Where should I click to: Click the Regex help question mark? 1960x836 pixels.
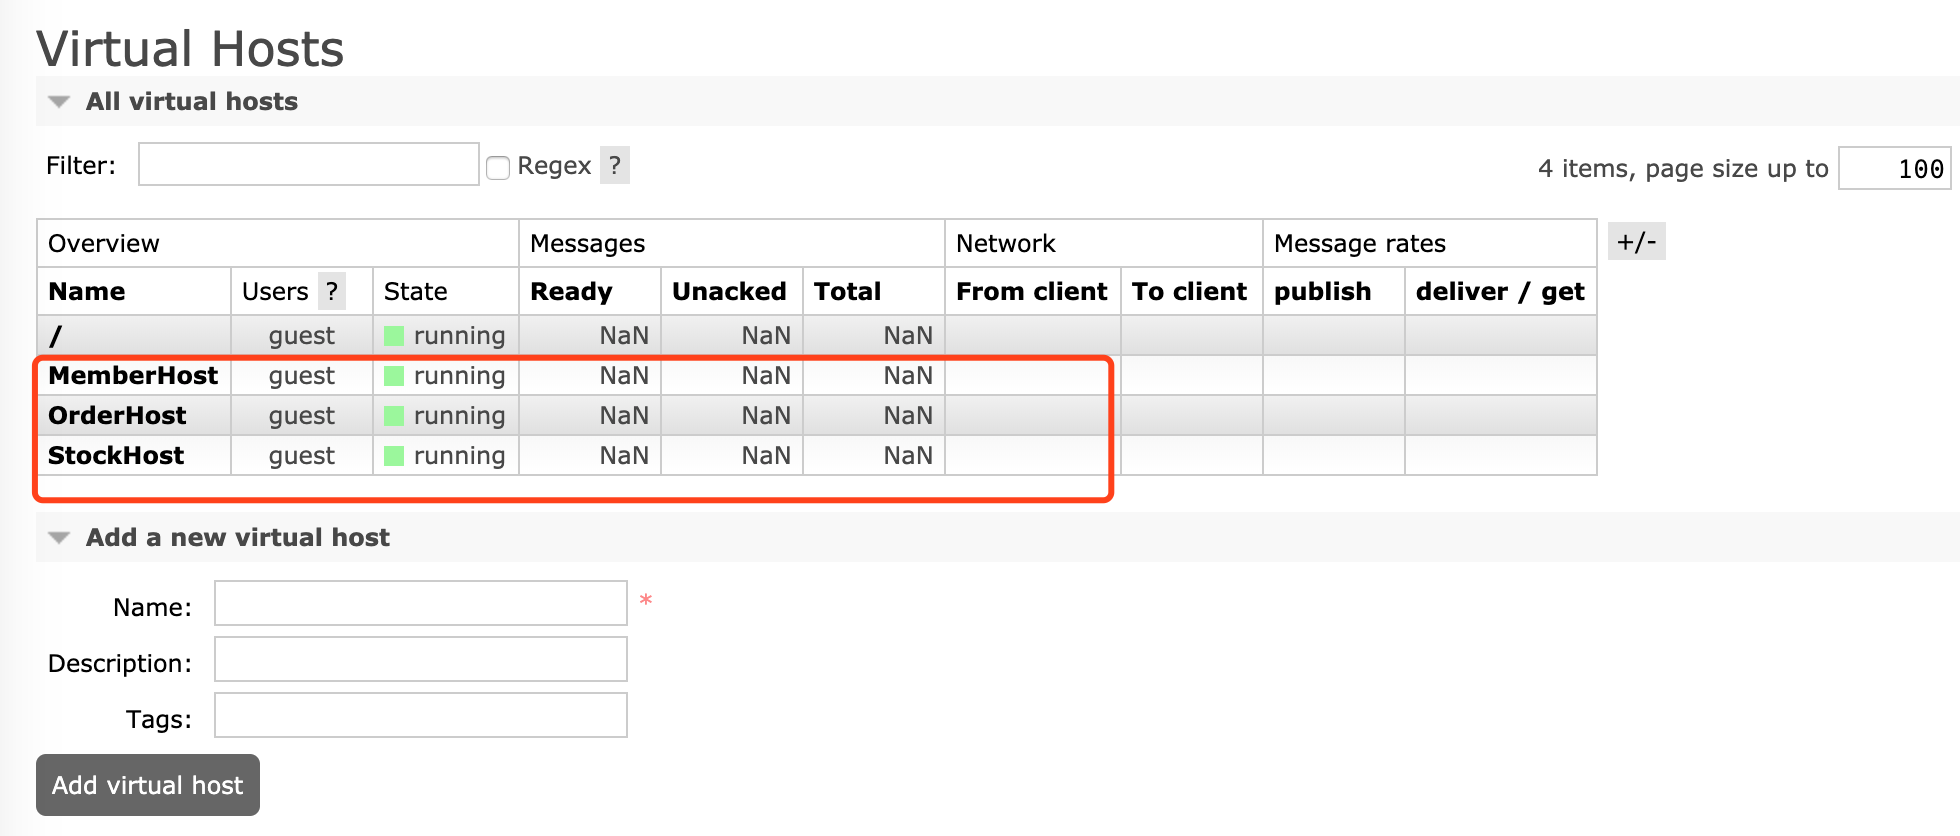pos(615,165)
